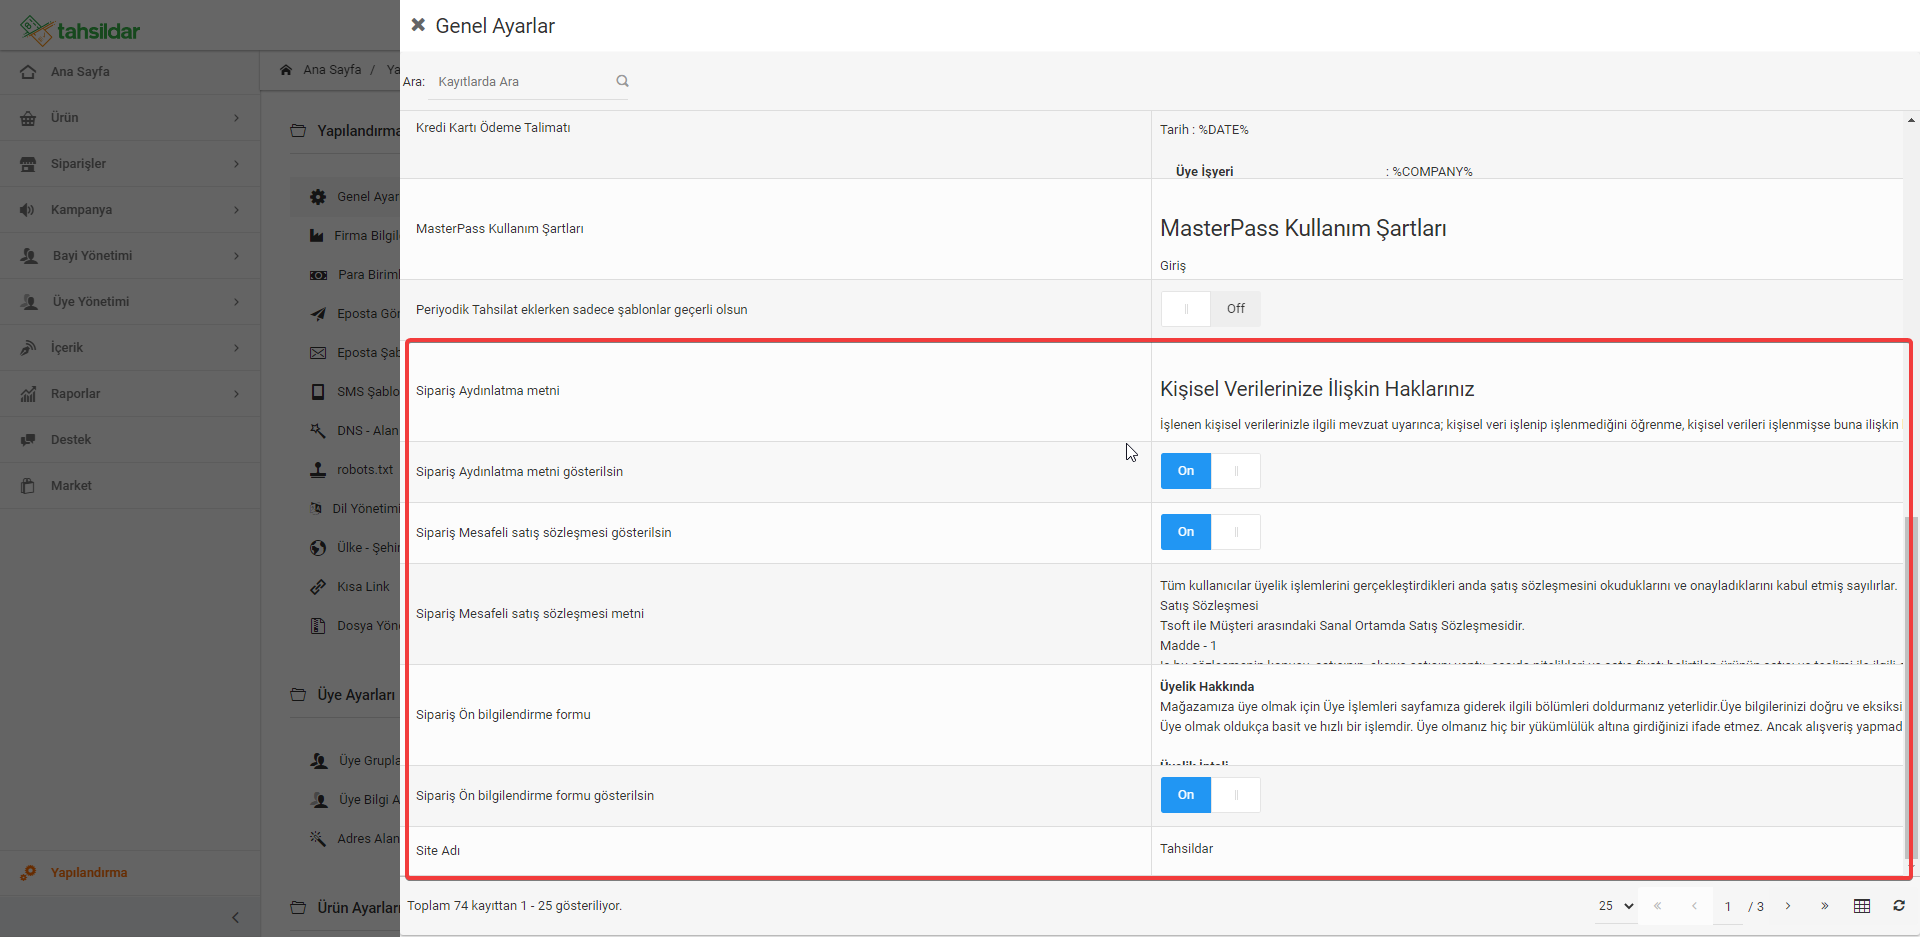Open Destek in the sidebar
This screenshot has height=937, width=1920.
tap(130, 440)
